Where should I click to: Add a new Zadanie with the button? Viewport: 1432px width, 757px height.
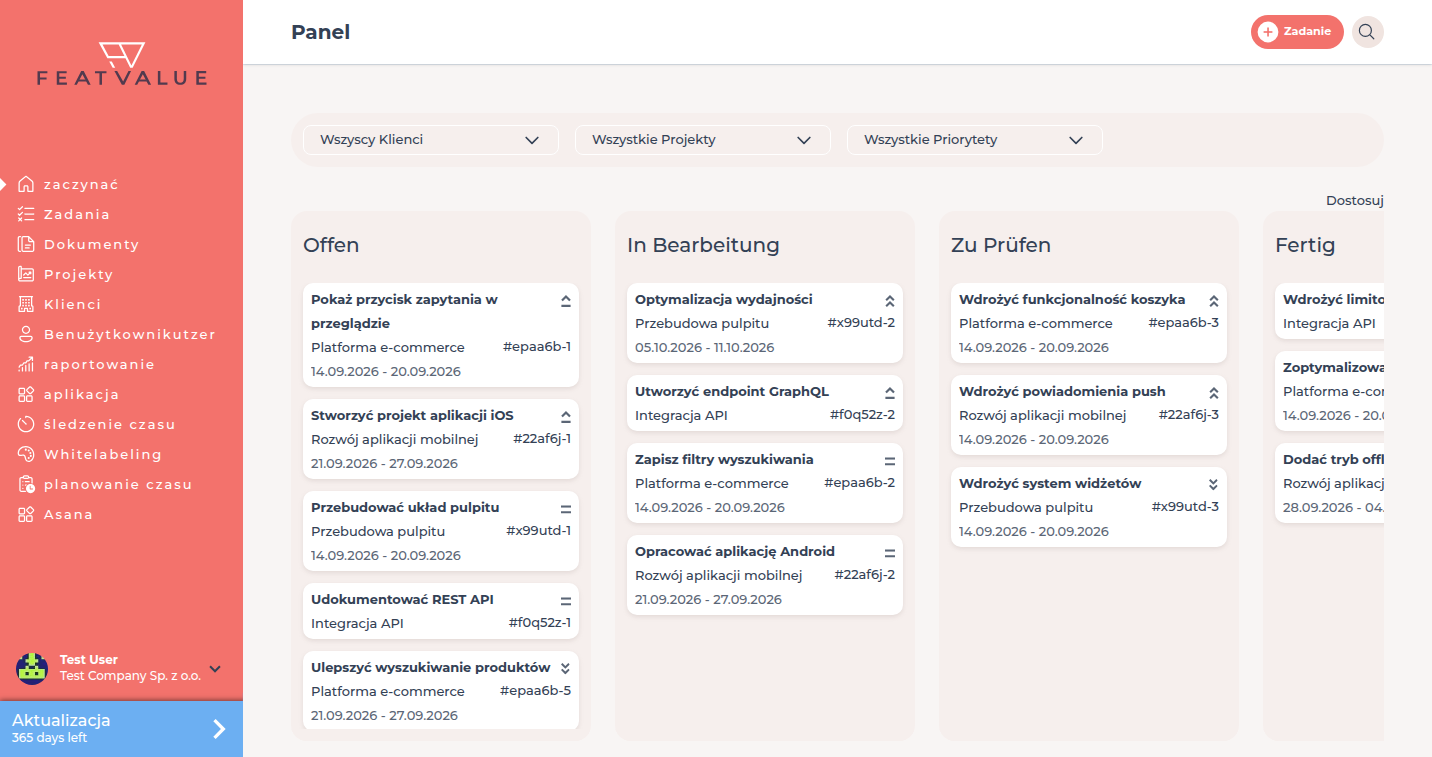click(1297, 32)
